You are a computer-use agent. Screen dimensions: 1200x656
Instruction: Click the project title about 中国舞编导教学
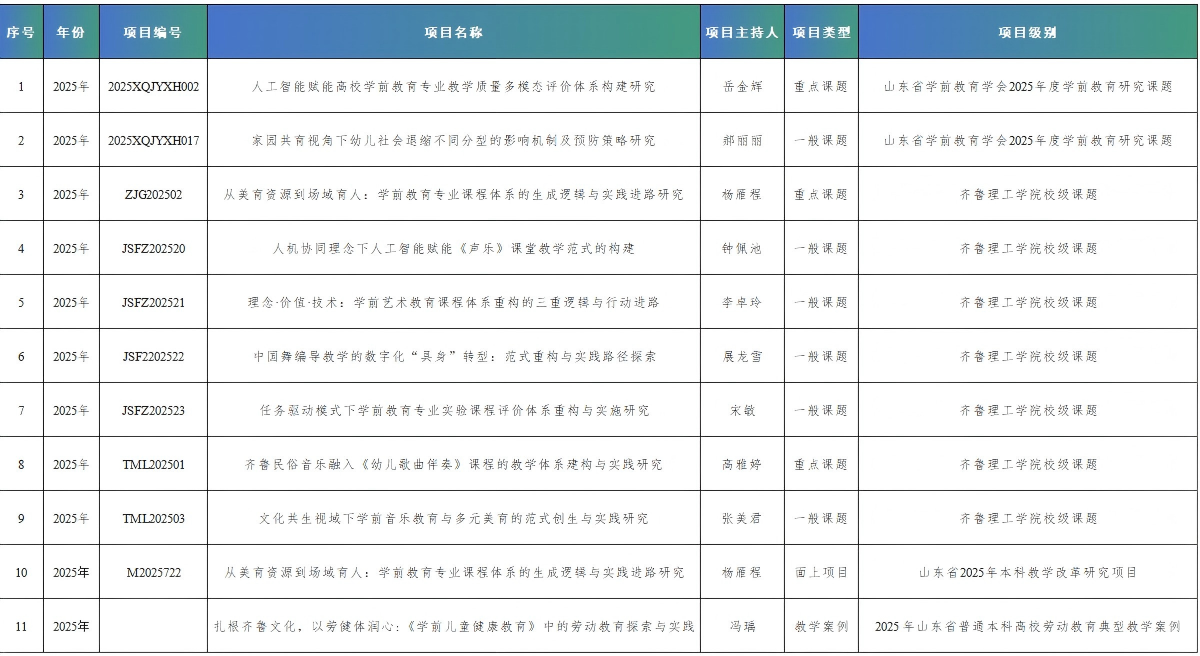point(454,357)
